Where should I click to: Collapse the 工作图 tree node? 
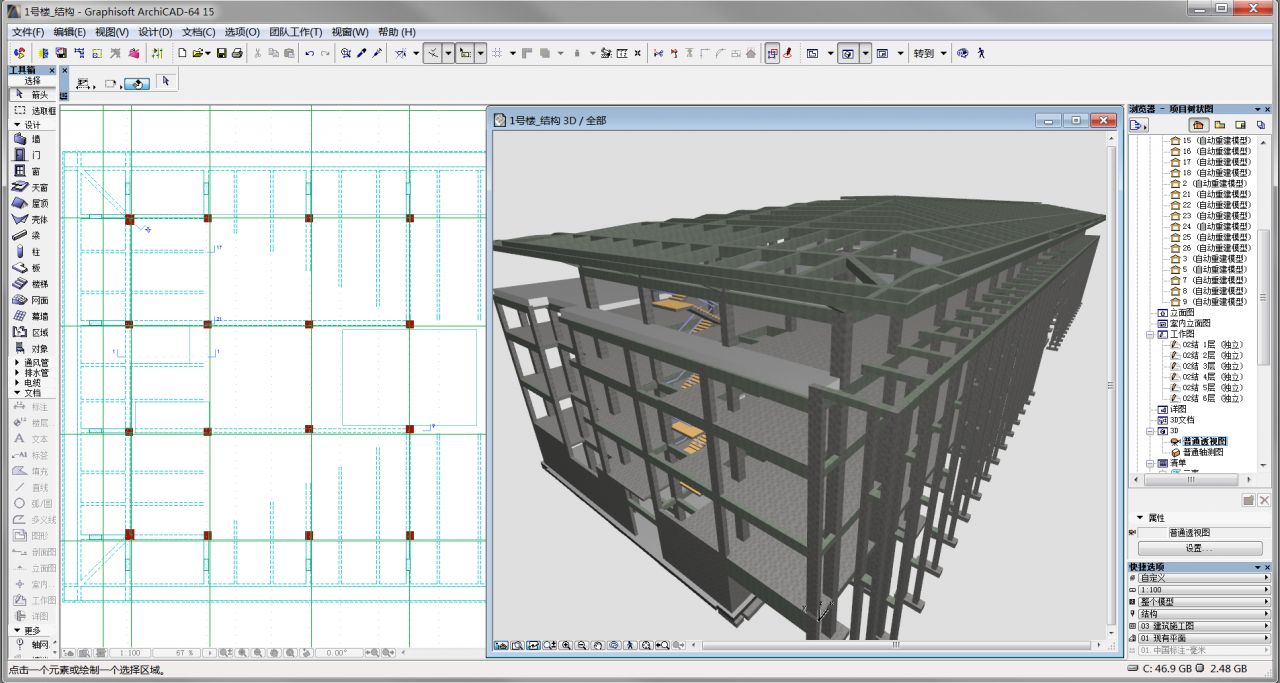pyautogui.click(x=1150, y=334)
